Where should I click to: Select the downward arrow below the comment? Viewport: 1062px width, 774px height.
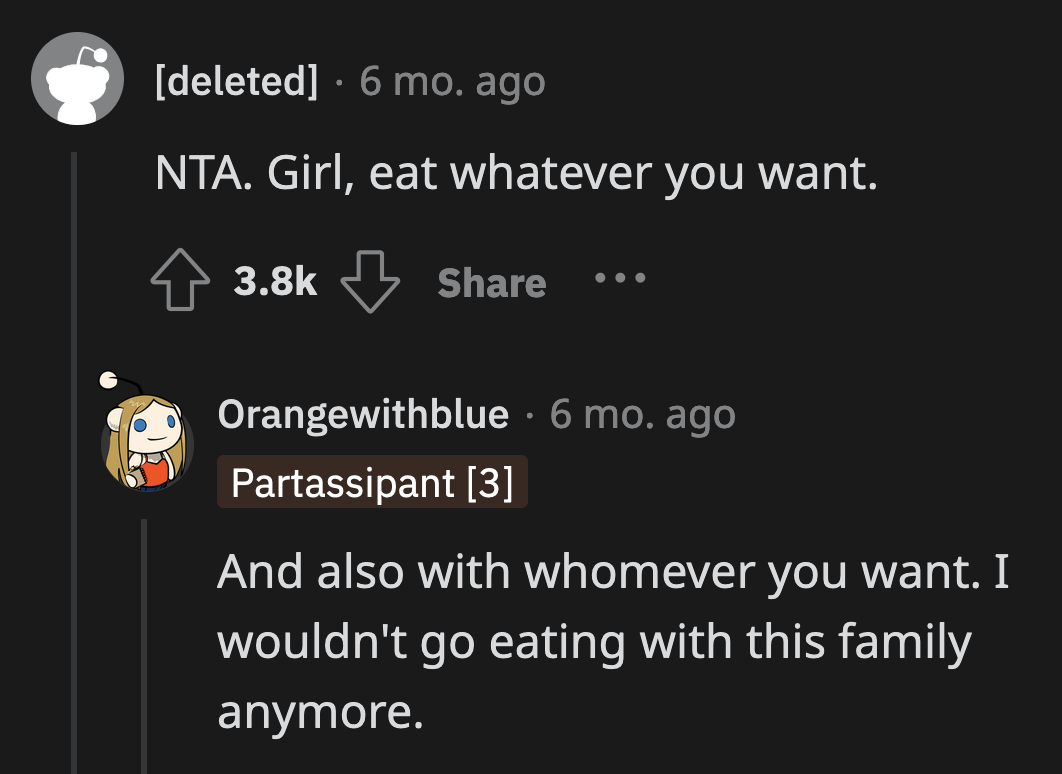click(x=372, y=283)
